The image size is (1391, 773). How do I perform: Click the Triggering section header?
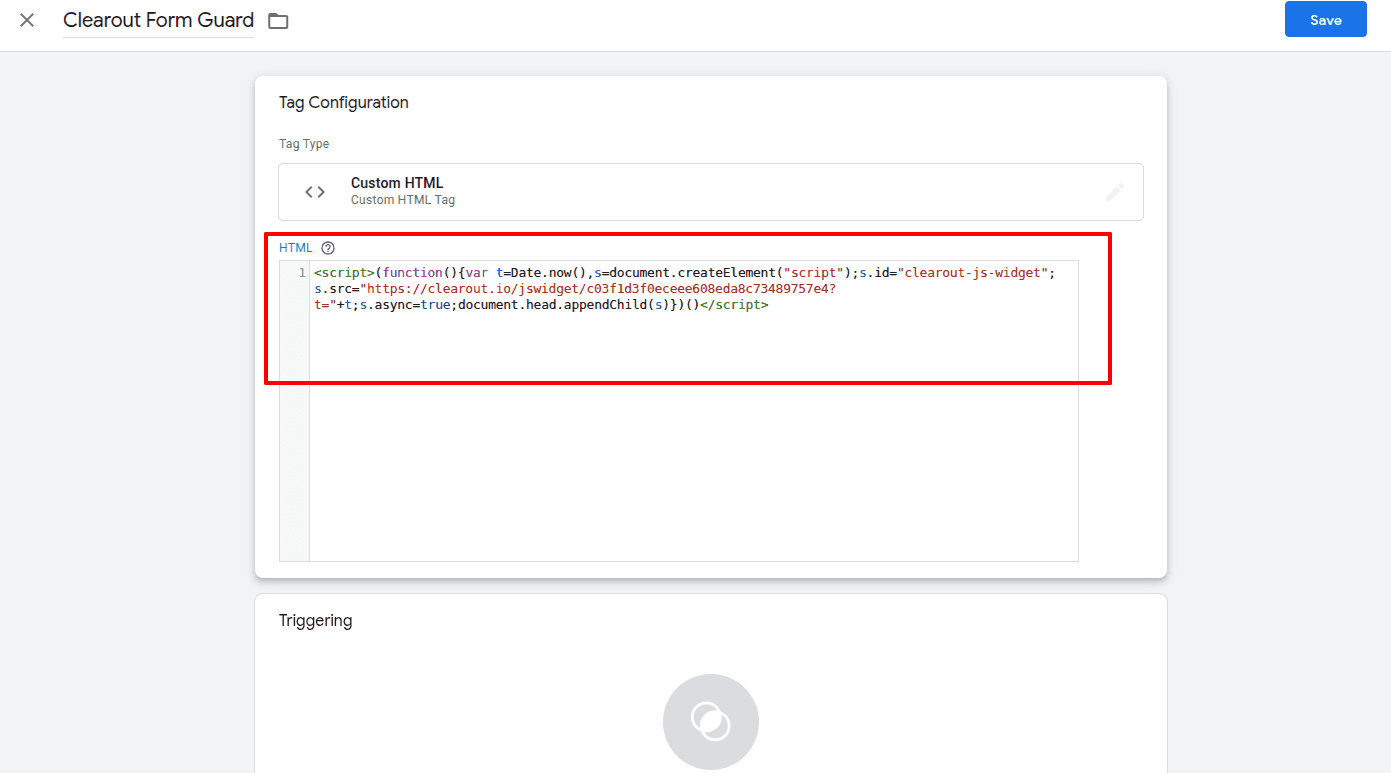tap(316, 620)
